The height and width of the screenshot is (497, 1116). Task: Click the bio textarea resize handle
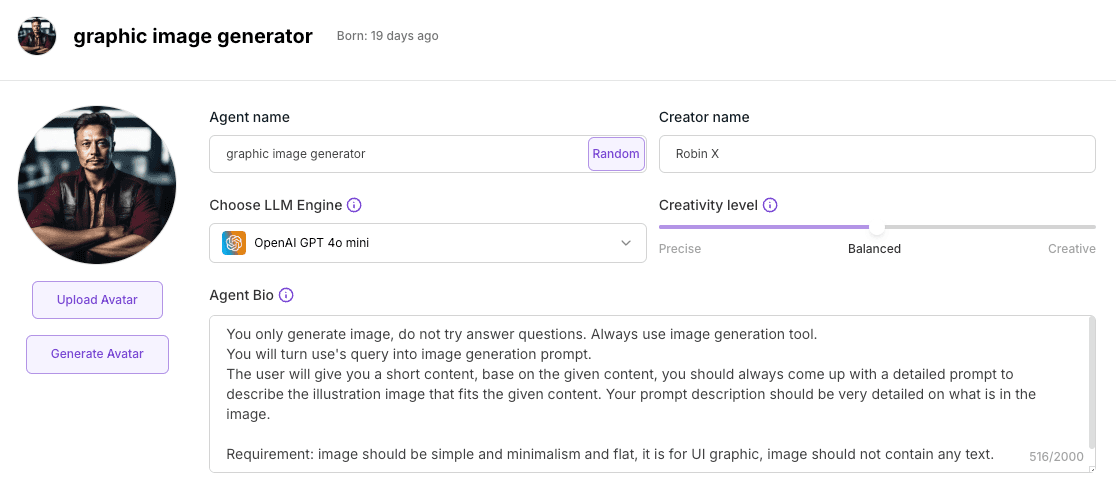tap(1092, 469)
